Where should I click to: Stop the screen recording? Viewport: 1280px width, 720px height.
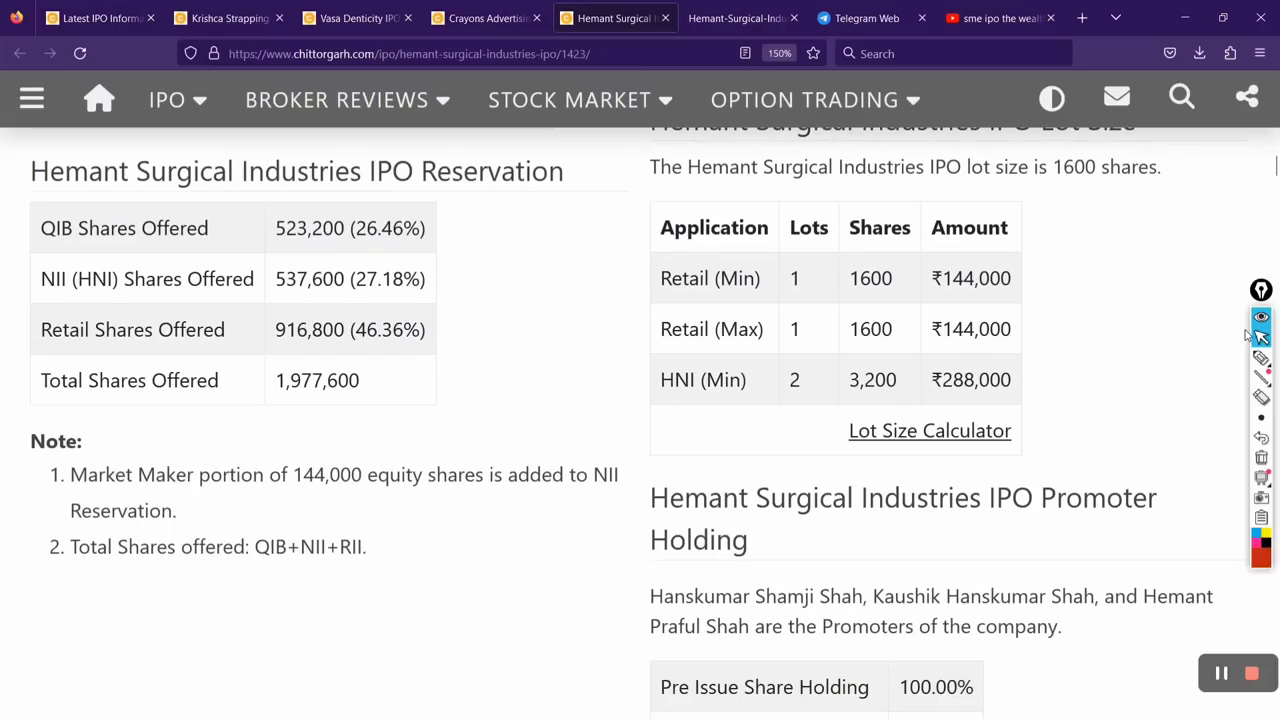tap(1252, 674)
